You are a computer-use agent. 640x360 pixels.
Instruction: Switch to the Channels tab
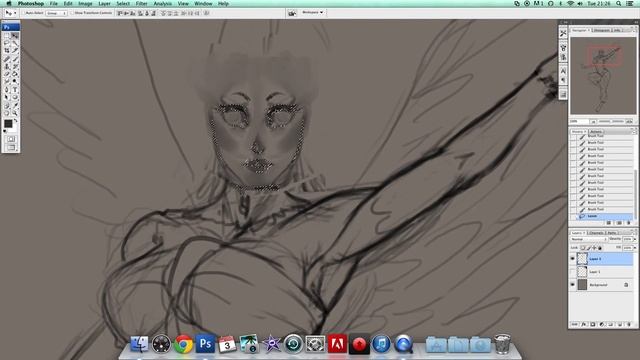(x=596, y=233)
